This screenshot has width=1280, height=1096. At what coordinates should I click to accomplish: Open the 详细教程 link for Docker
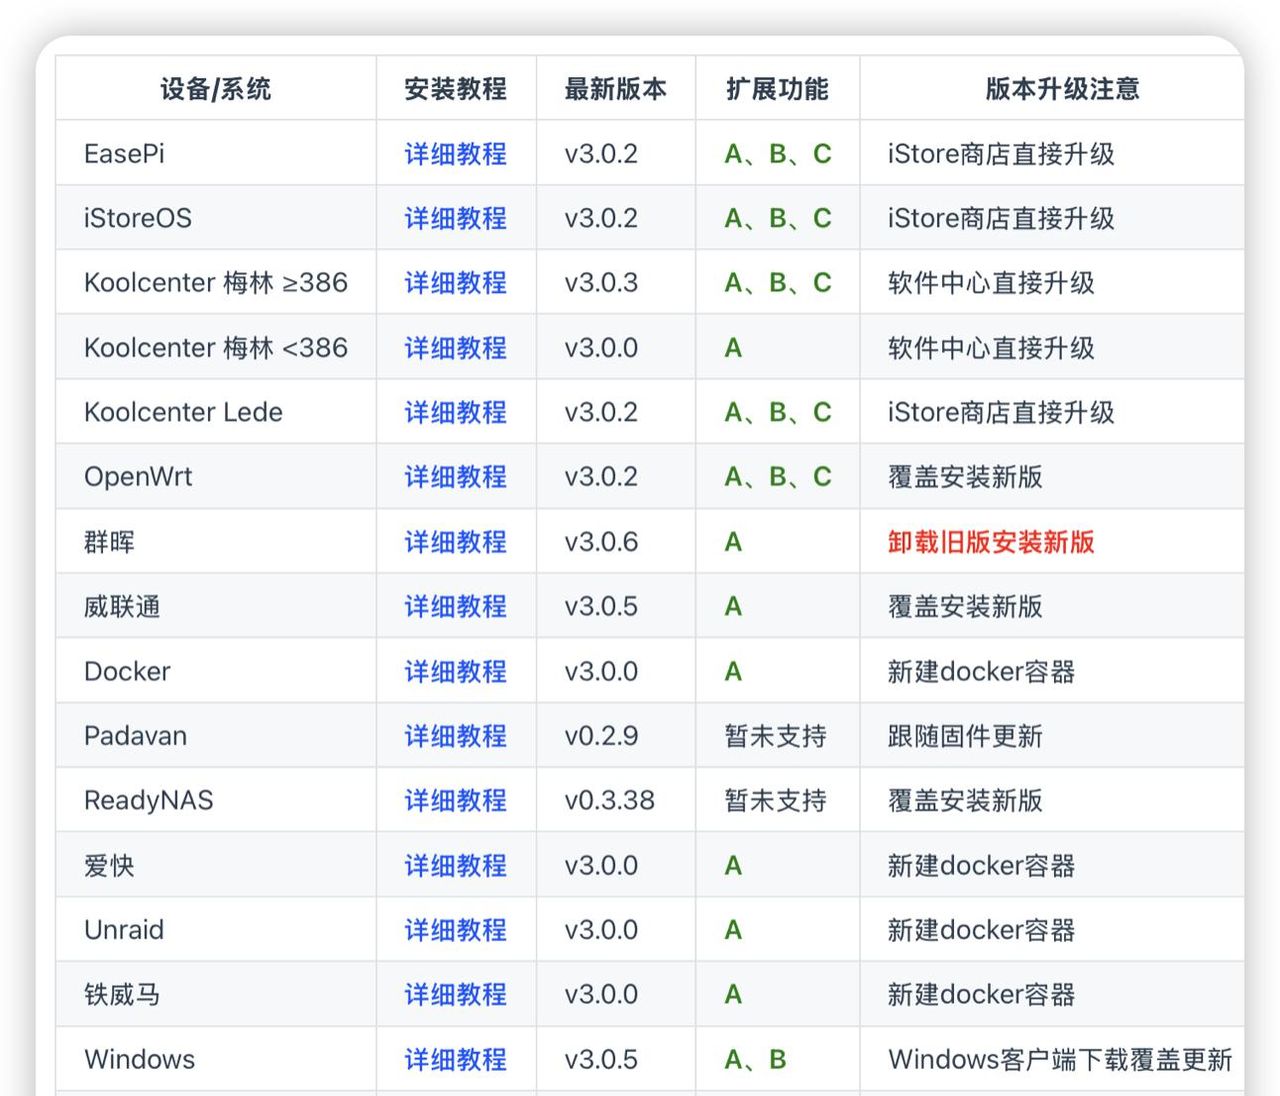(x=455, y=671)
